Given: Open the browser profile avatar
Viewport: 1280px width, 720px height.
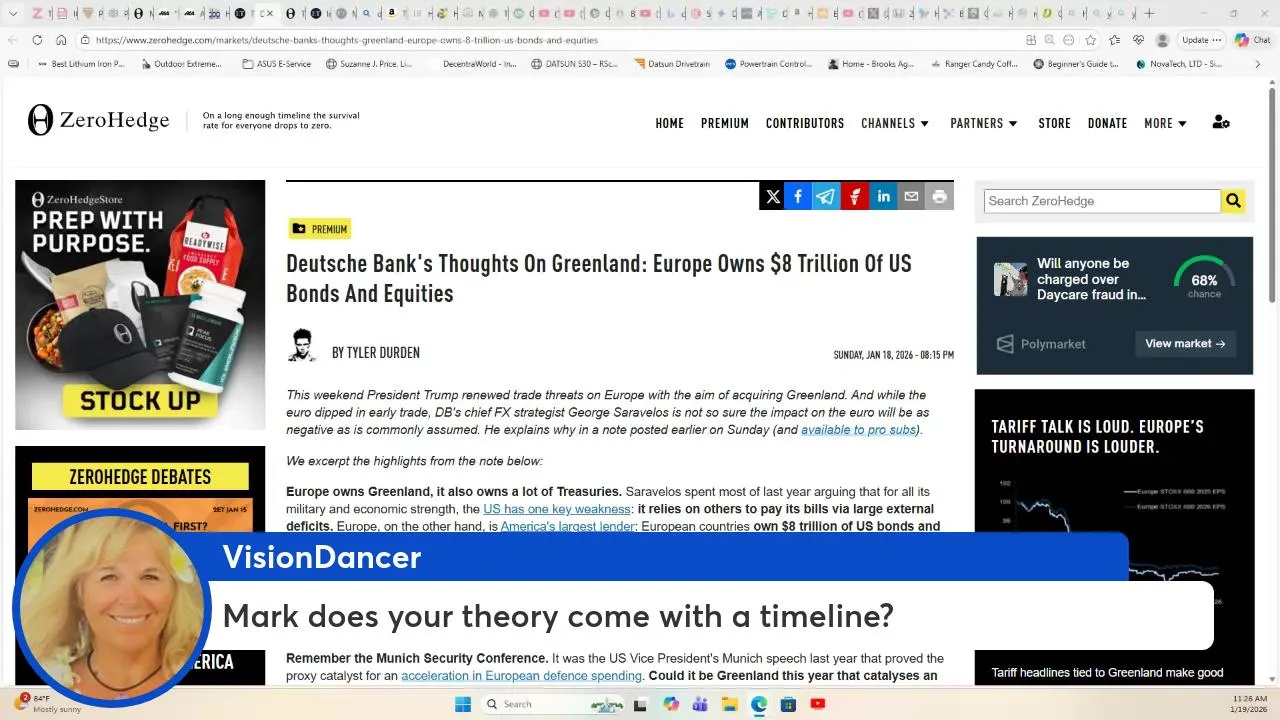Looking at the screenshot, I should (x=1162, y=40).
